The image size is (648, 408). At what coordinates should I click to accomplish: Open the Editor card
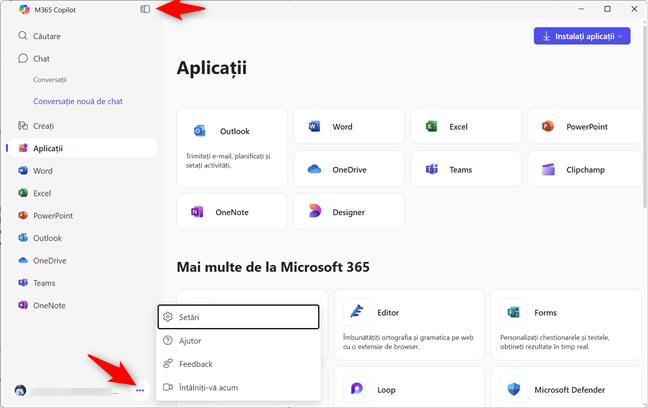pos(409,324)
